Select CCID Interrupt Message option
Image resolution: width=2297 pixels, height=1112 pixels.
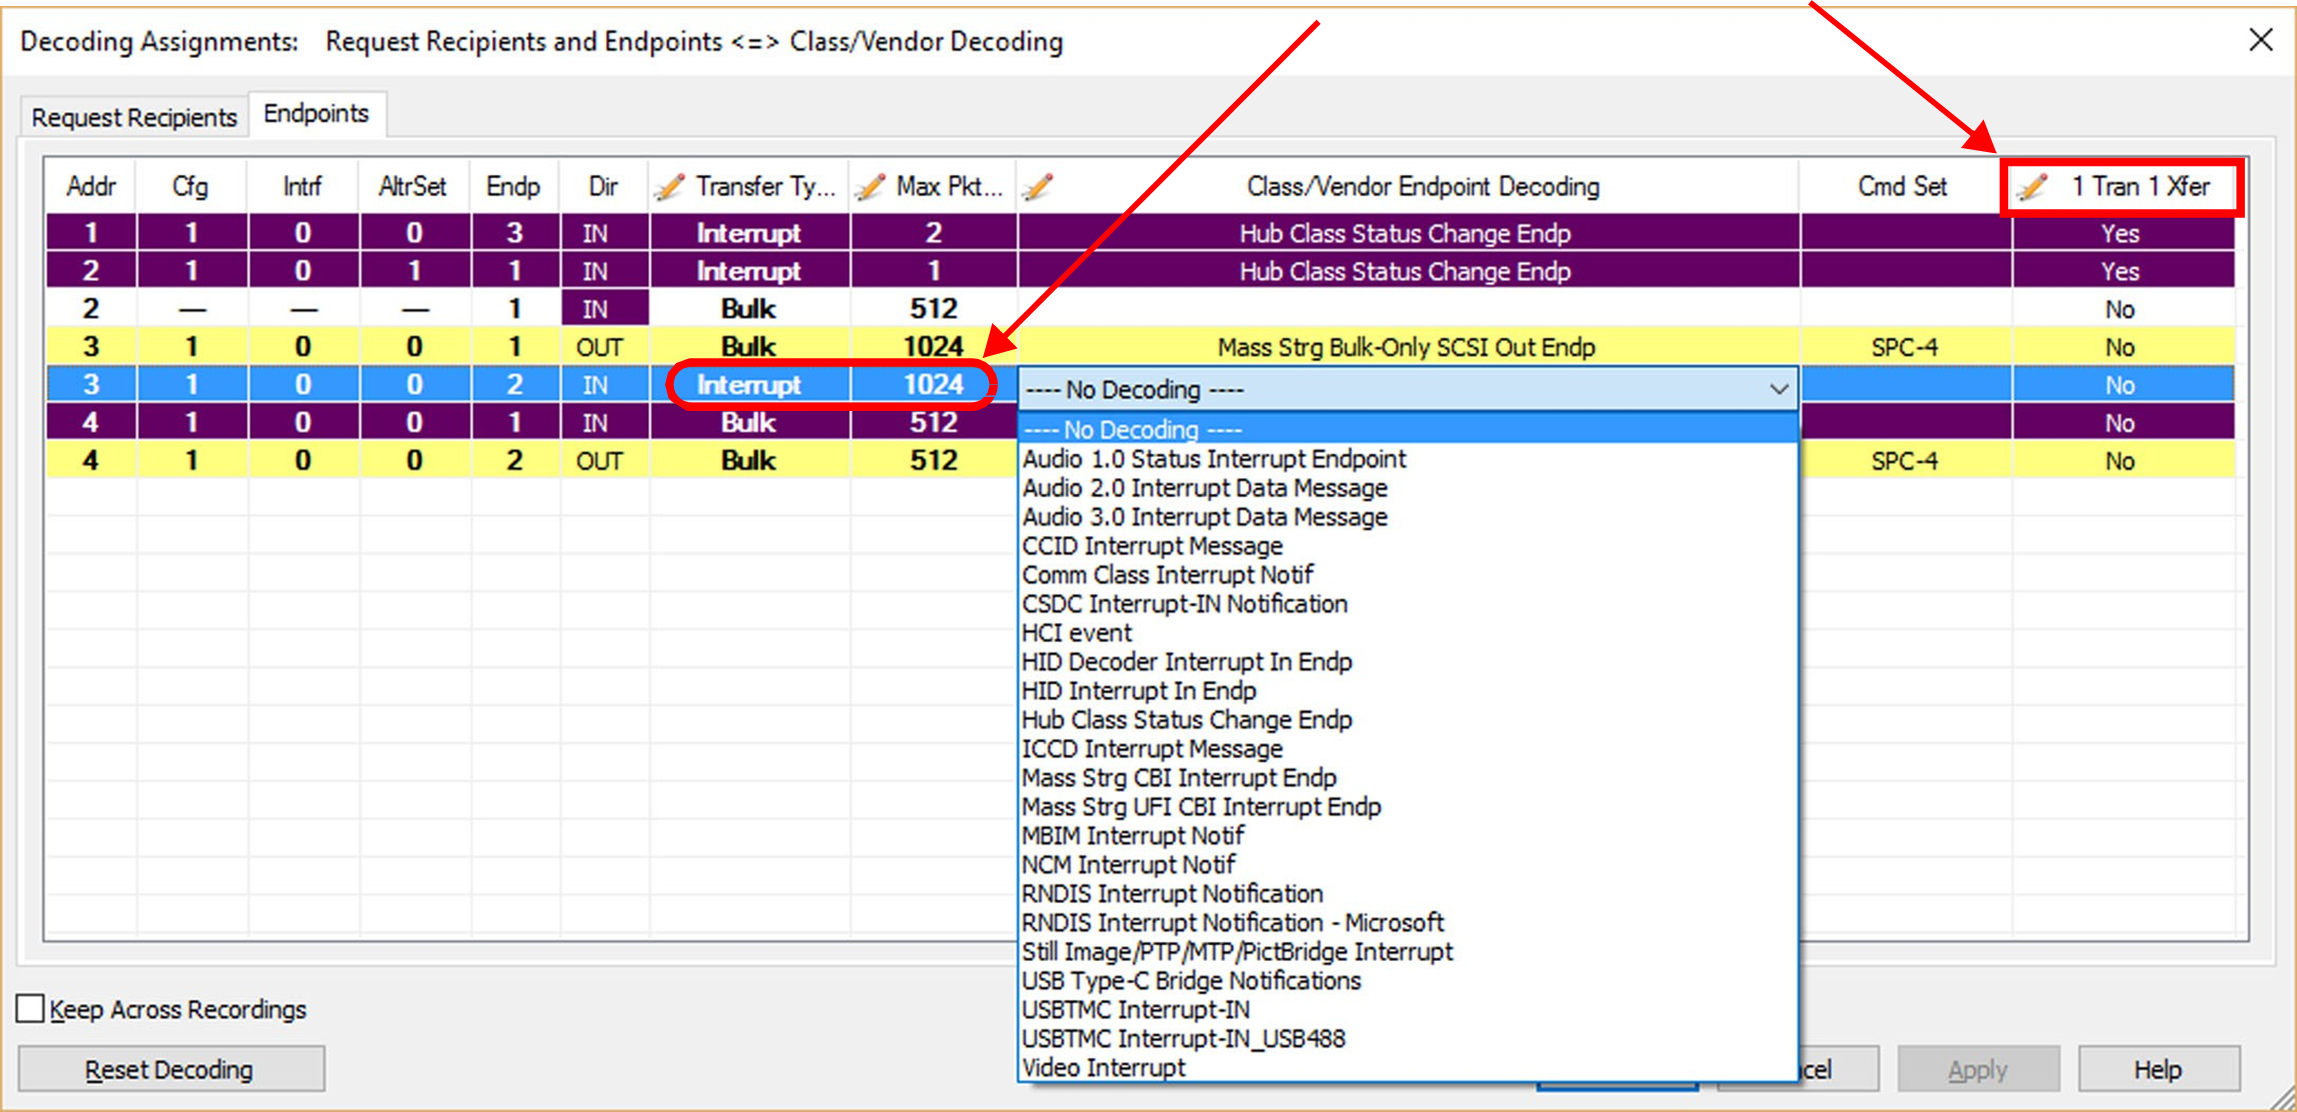(x=1152, y=546)
